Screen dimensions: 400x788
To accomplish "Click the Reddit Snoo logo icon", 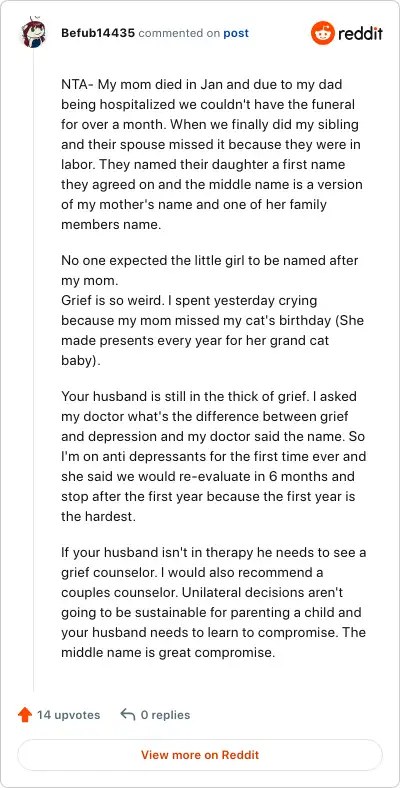I will (323, 33).
